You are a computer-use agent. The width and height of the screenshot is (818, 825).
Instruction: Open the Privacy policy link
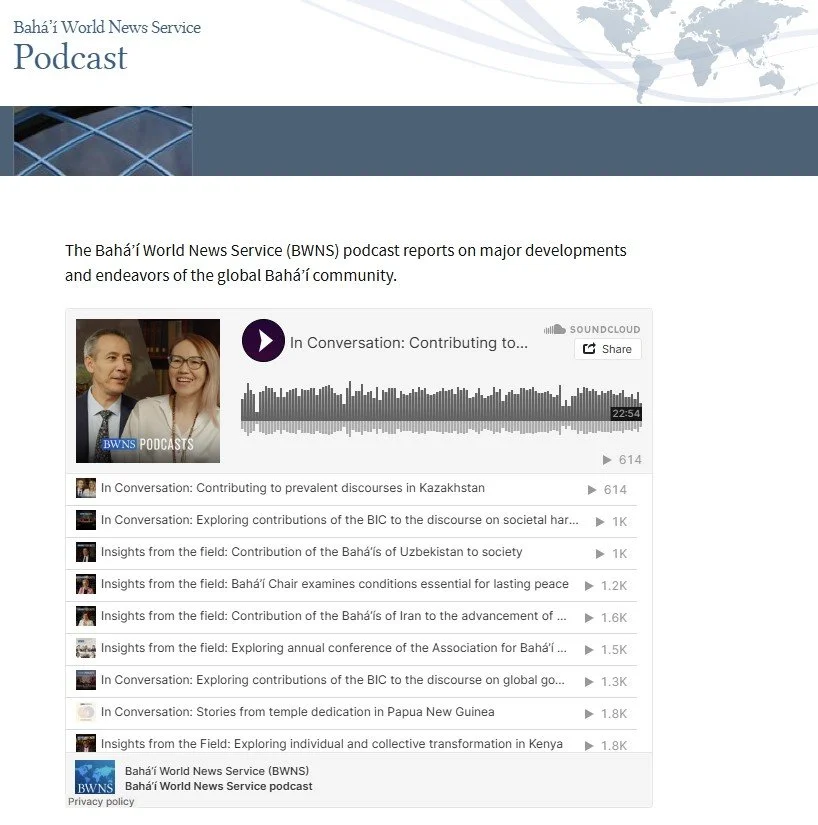tap(101, 801)
